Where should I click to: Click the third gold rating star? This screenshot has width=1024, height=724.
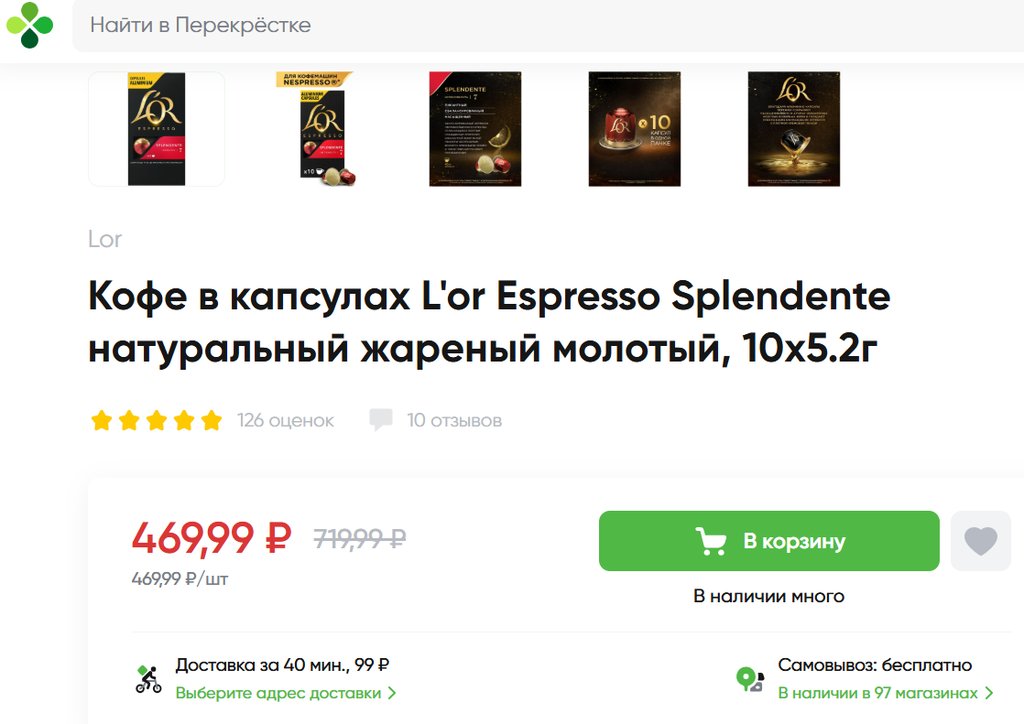(x=156, y=420)
